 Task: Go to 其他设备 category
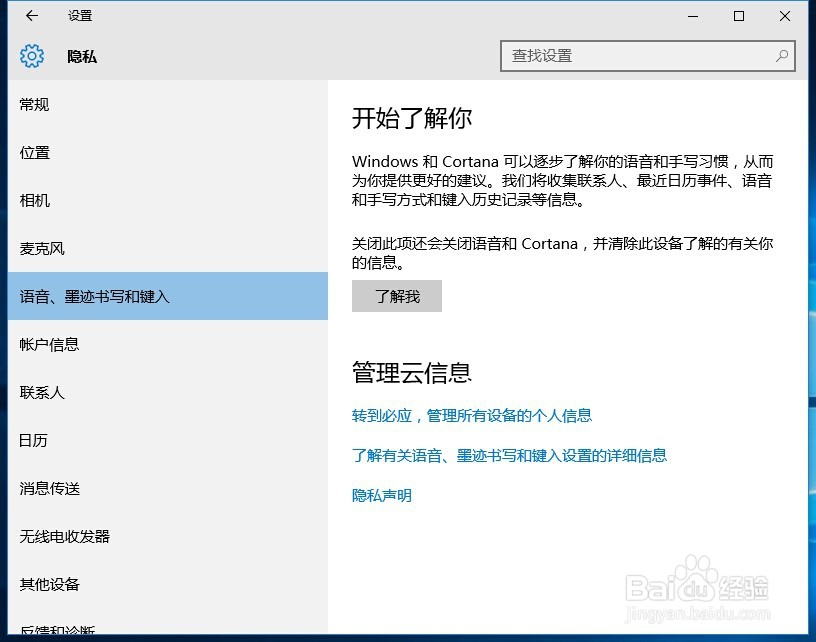(x=168, y=584)
